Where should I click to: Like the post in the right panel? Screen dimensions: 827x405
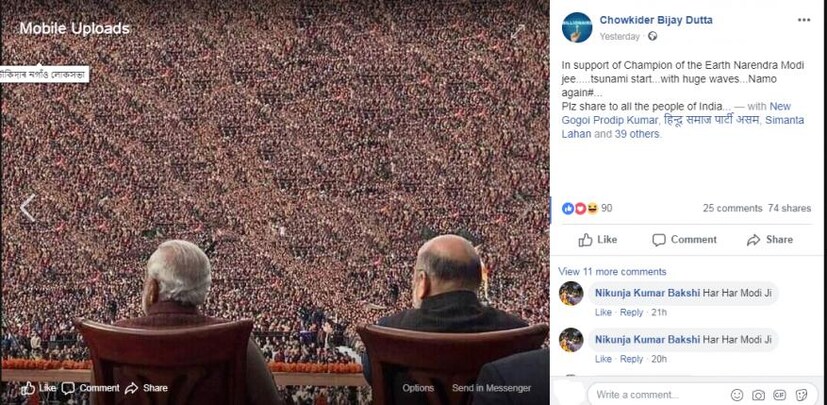pos(598,240)
